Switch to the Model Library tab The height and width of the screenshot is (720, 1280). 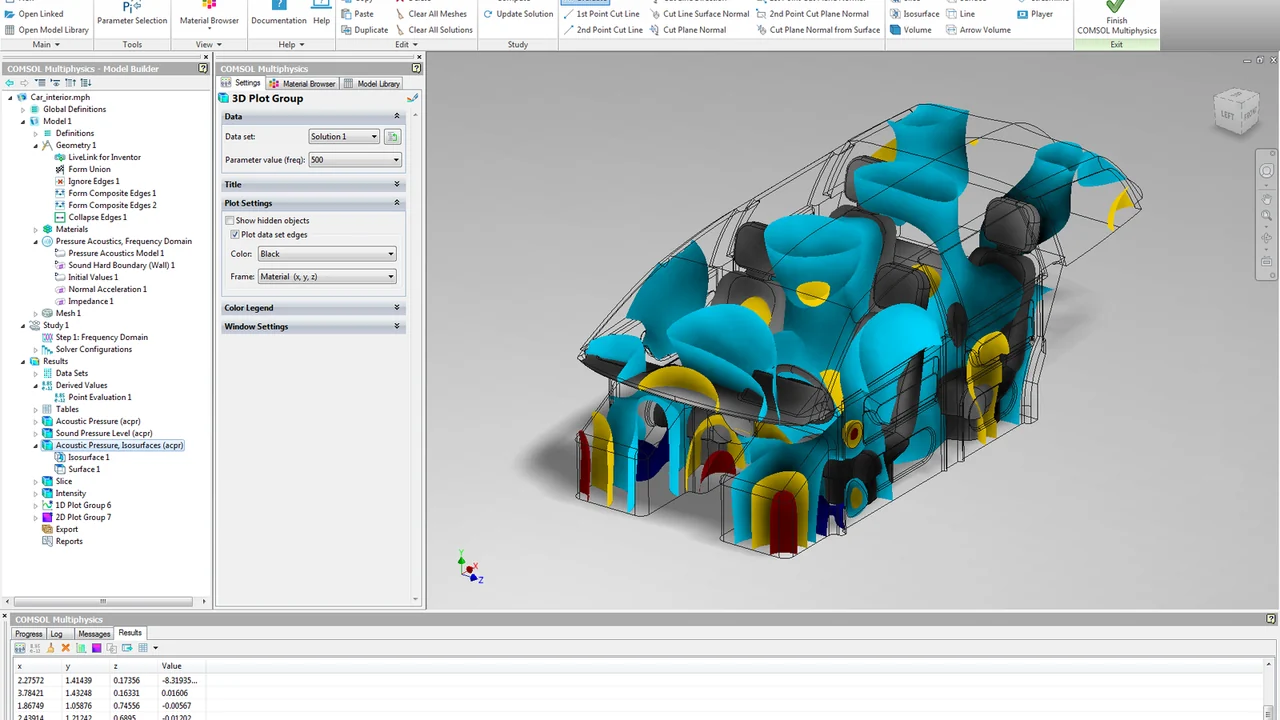pyautogui.click(x=373, y=84)
